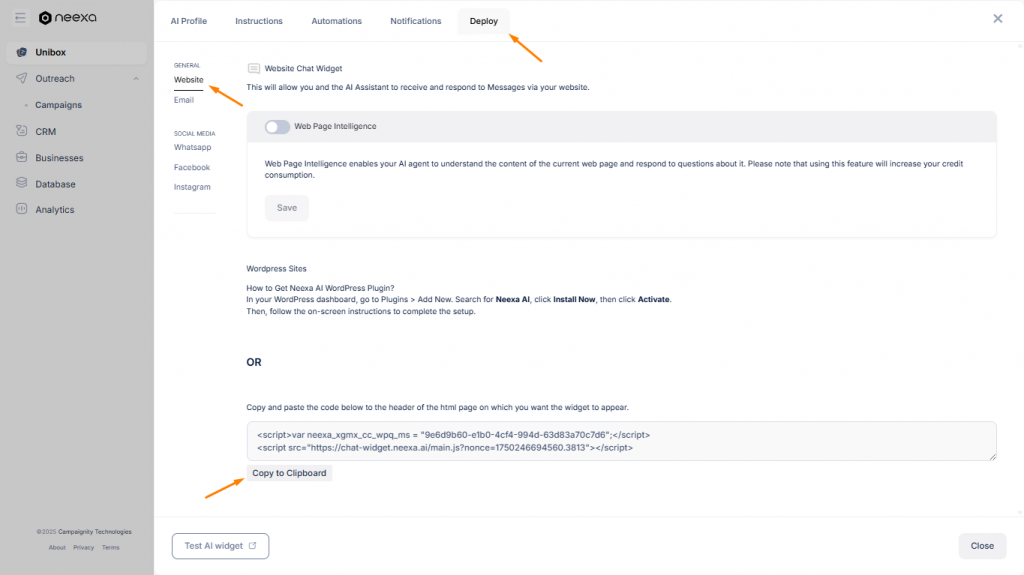Collapse the Outreach section chevron
1024x575 pixels.
pos(136,79)
